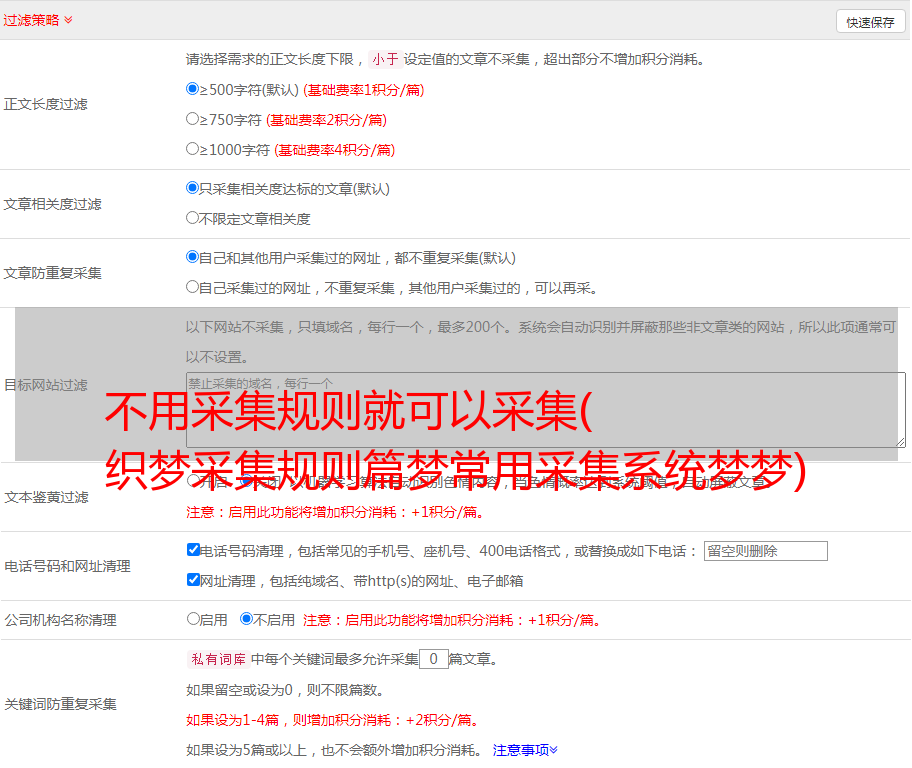Select 不启用 for 公司机构名称清理

pos(247,619)
